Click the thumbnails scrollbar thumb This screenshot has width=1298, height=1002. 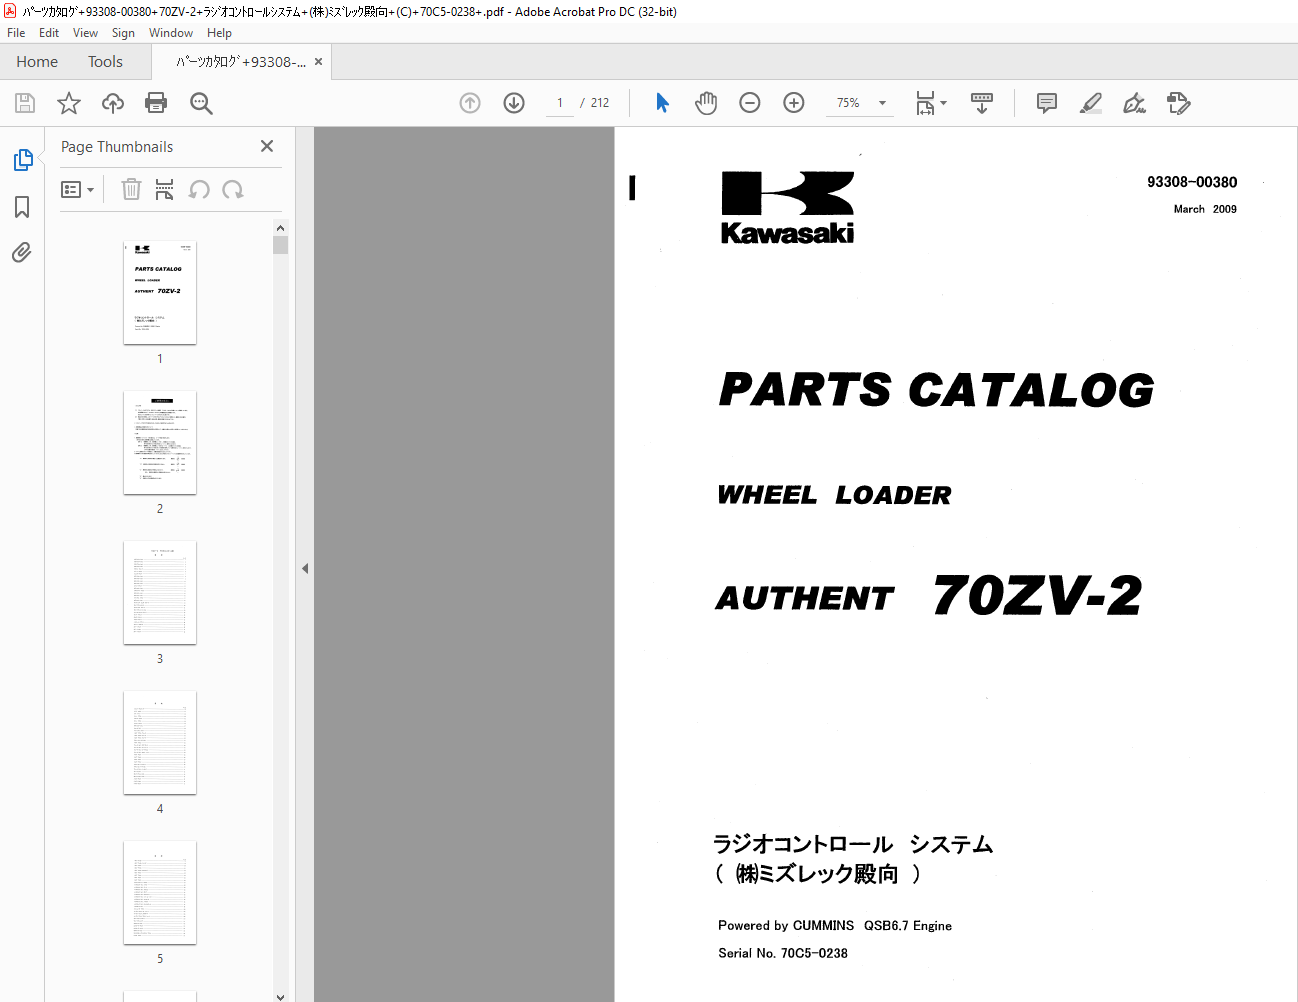tap(280, 245)
